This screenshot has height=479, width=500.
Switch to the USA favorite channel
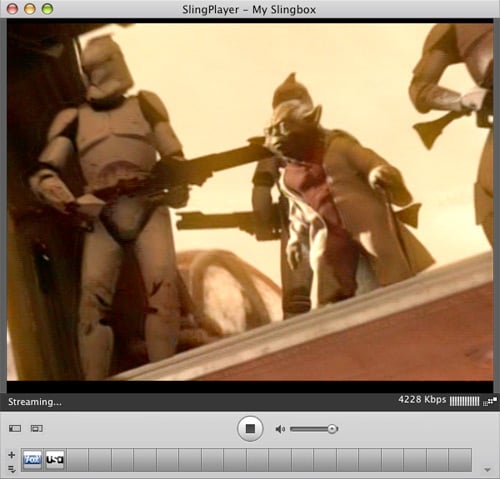55,460
